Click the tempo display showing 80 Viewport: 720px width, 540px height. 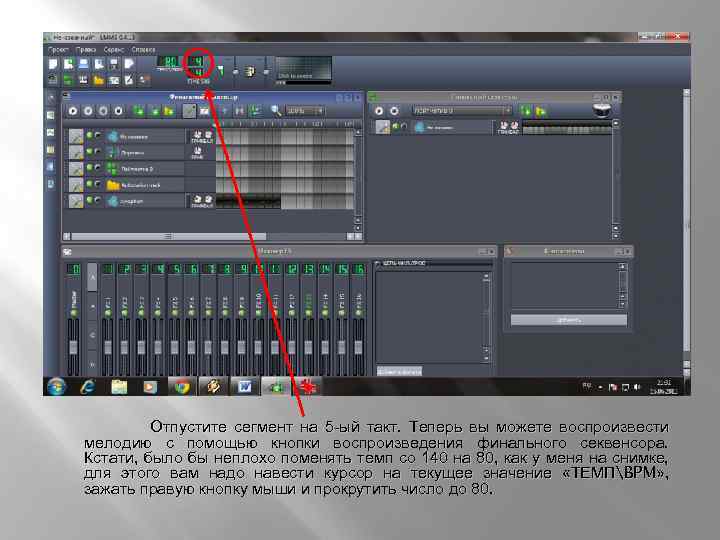click(169, 62)
